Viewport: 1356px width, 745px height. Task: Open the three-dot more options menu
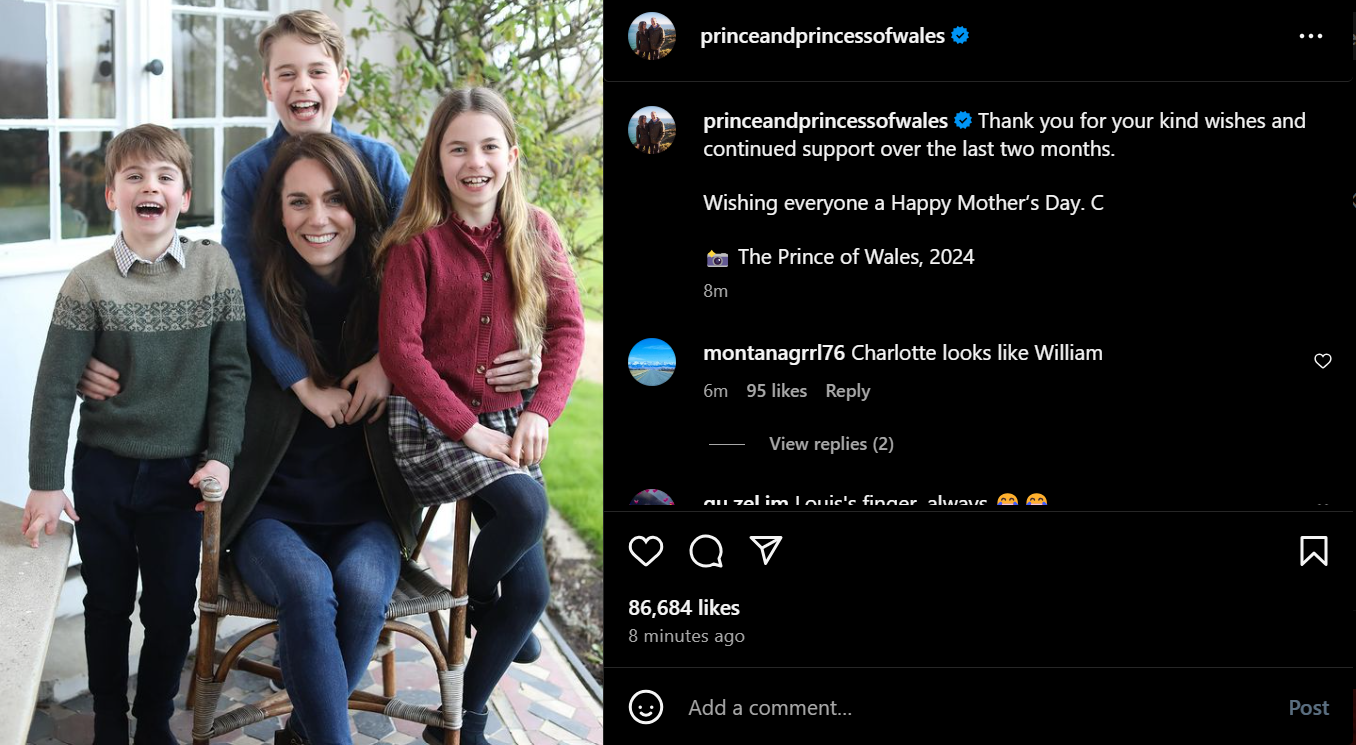1310,36
